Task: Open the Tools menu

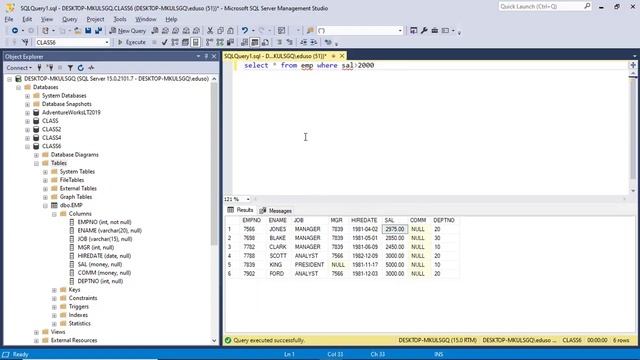Action: [x=120, y=19]
